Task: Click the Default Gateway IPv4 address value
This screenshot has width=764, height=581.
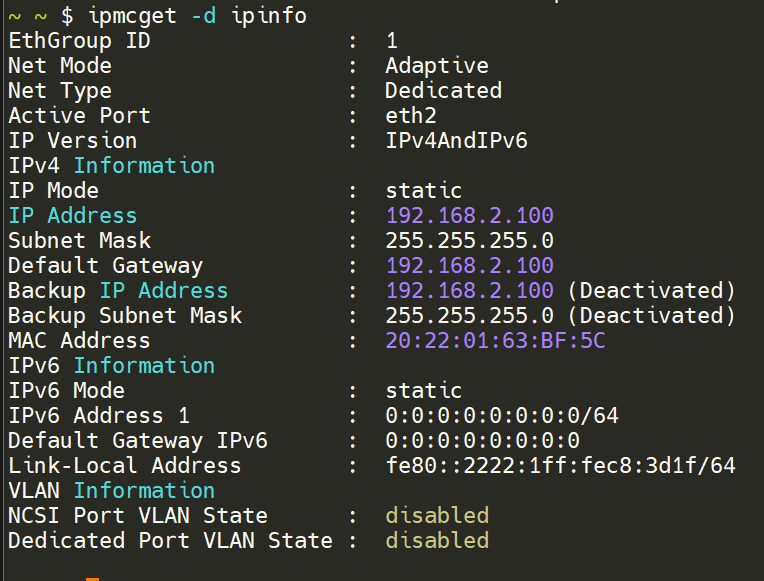Action: point(469,266)
